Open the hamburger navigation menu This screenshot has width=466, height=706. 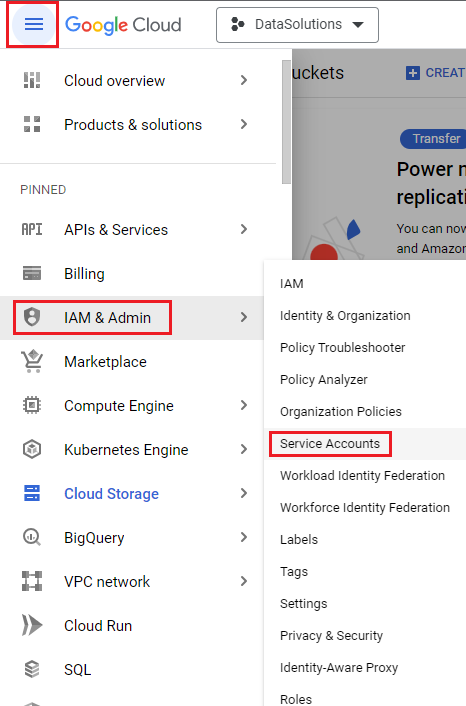pos(34,24)
